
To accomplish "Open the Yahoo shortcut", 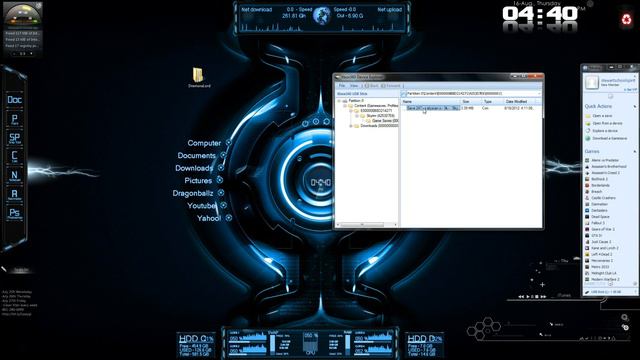I will coord(209,218).
